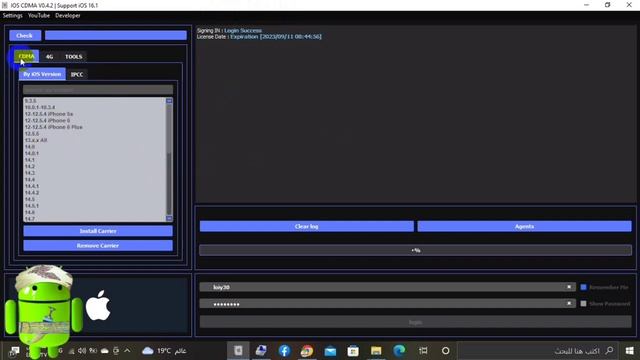Select 12-12.5.4 iPhone 6 Plus entry
This screenshot has height=360, width=640.
[53, 127]
